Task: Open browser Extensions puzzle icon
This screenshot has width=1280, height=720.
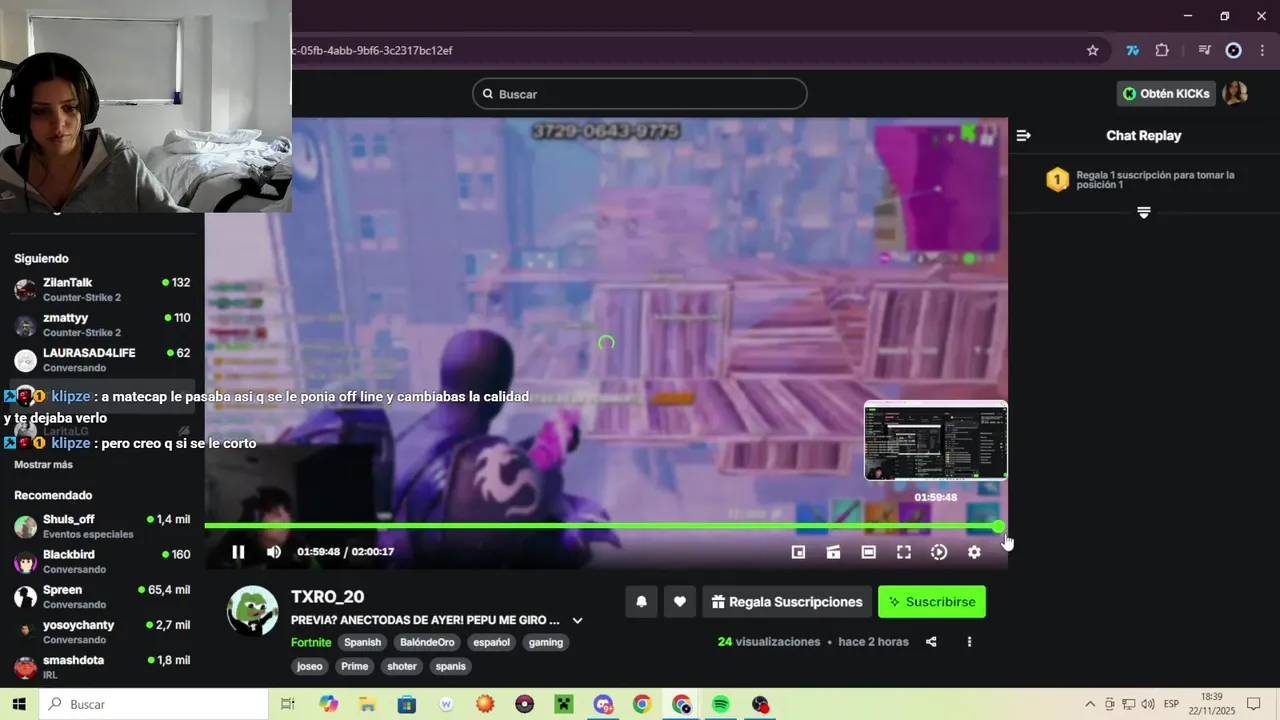Action: click(x=1162, y=50)
